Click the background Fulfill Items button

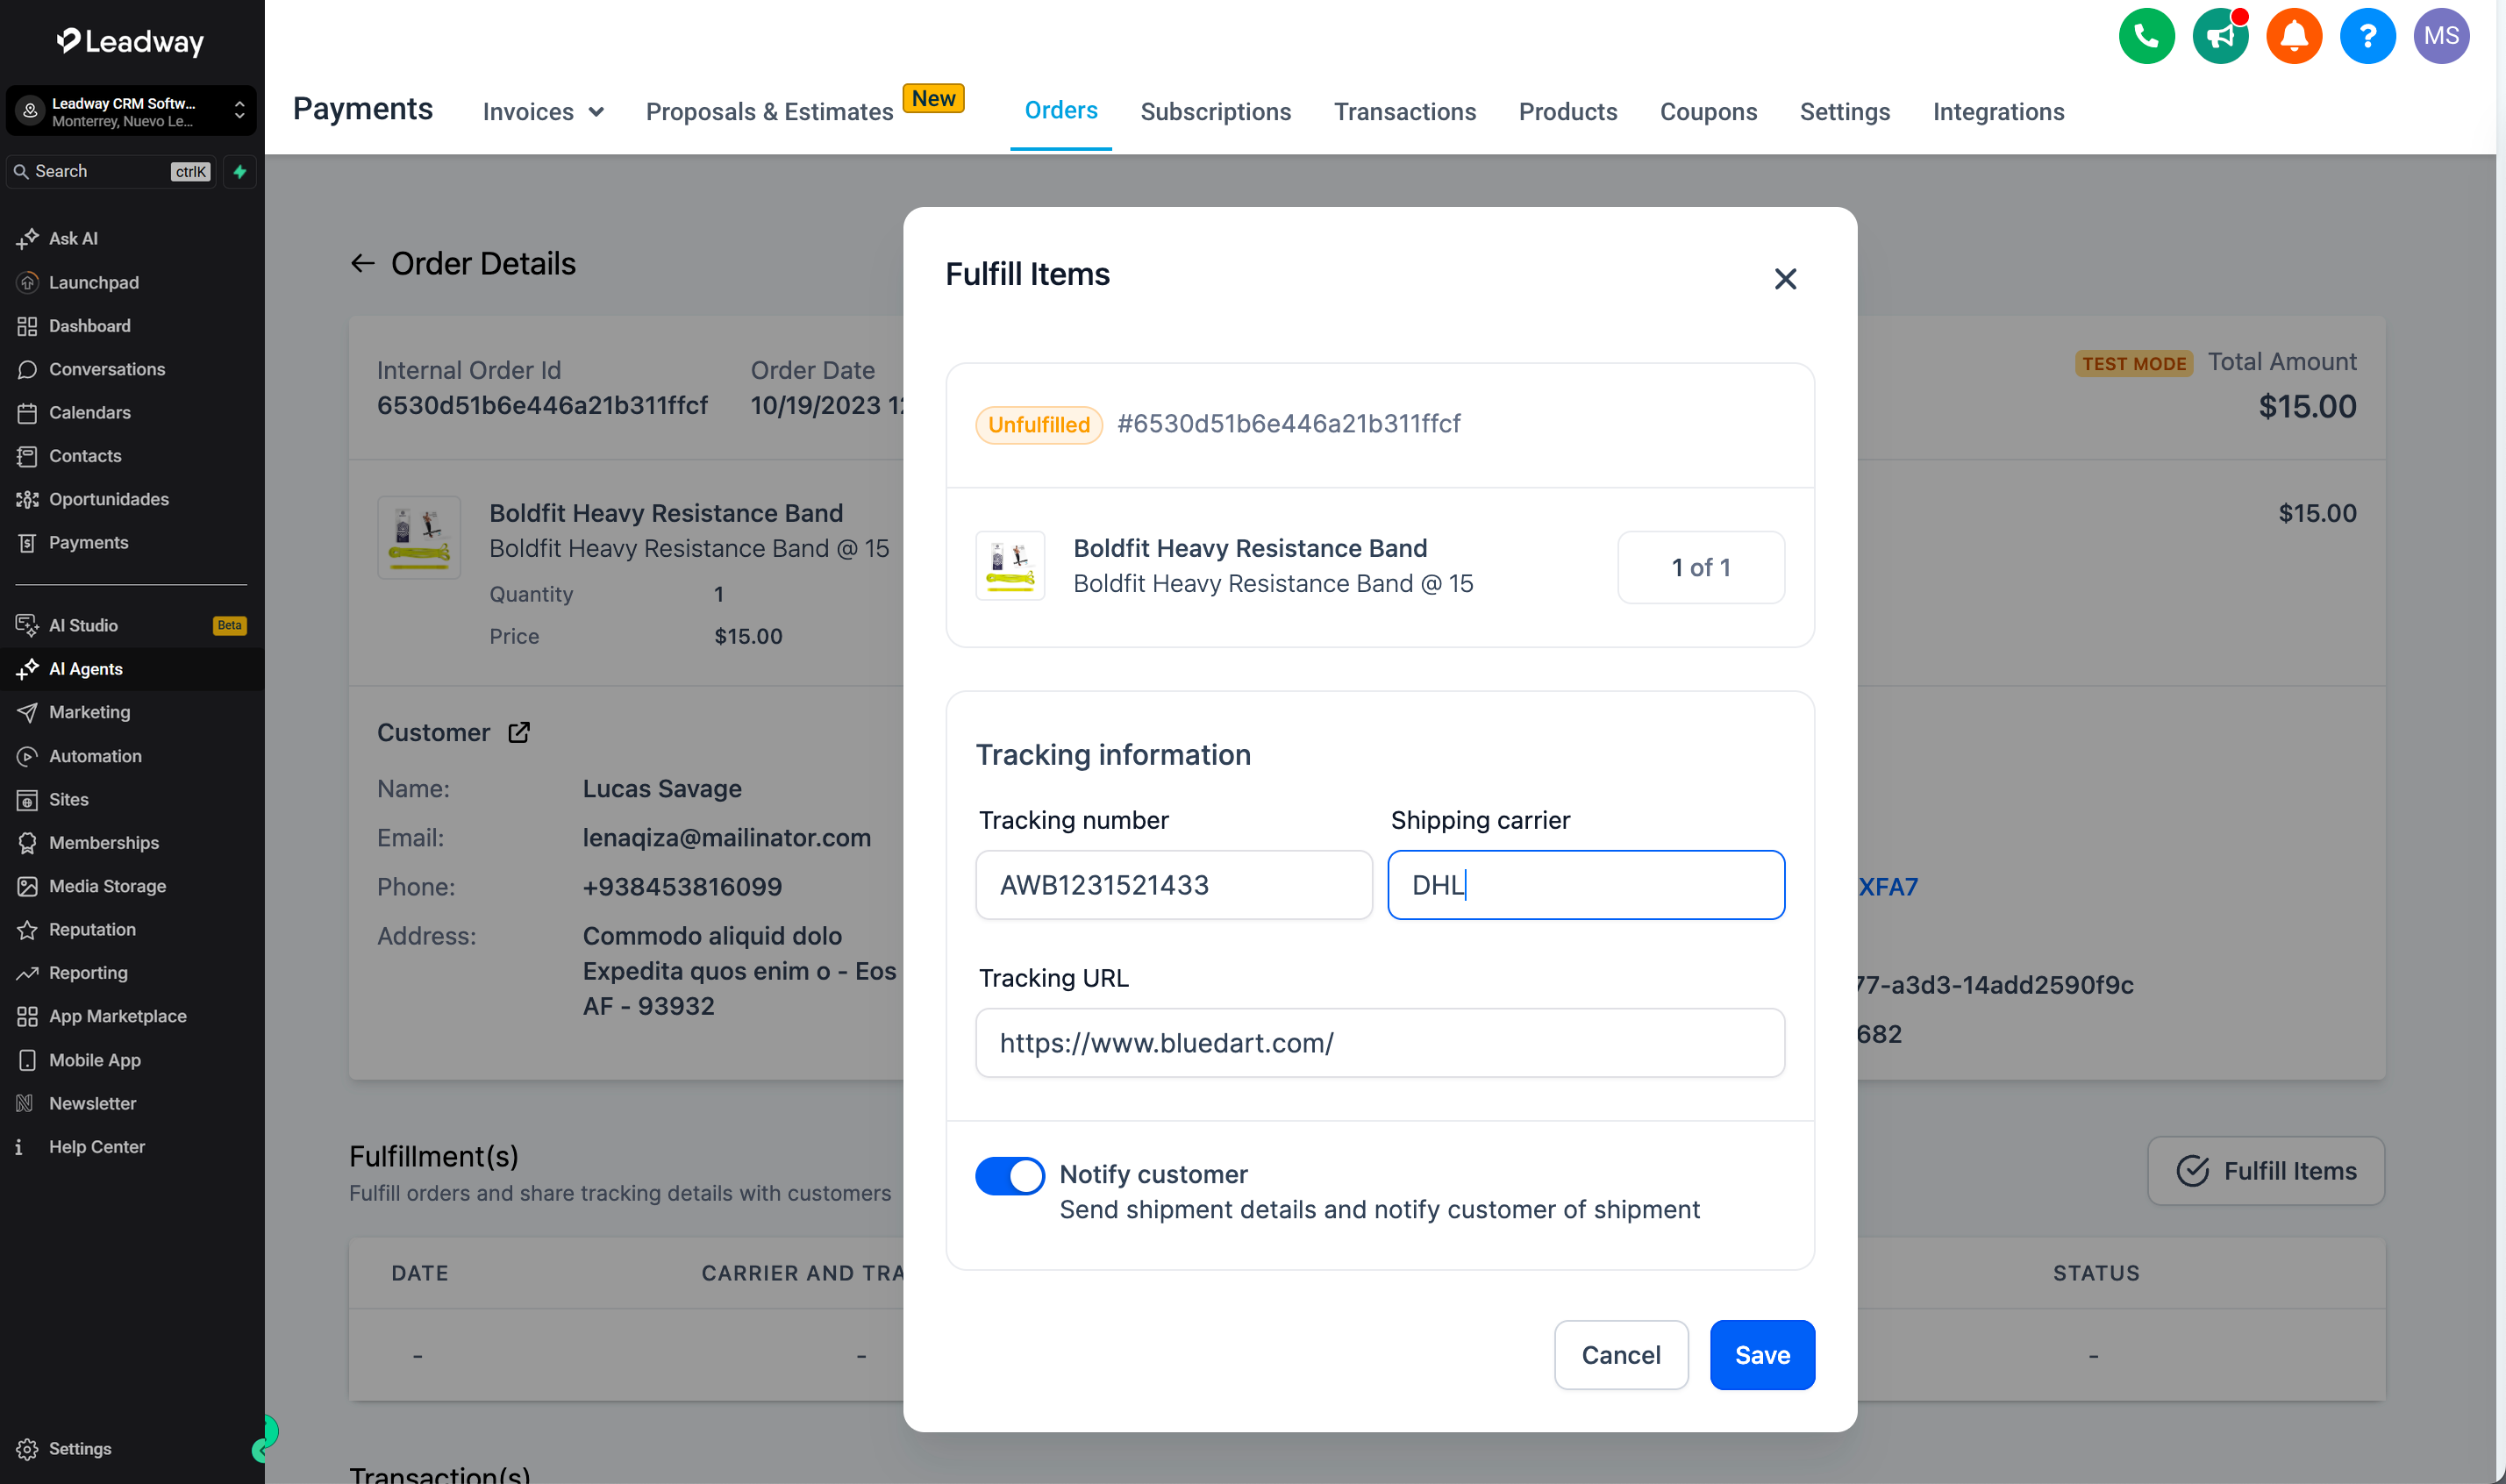[2265, 1171]
